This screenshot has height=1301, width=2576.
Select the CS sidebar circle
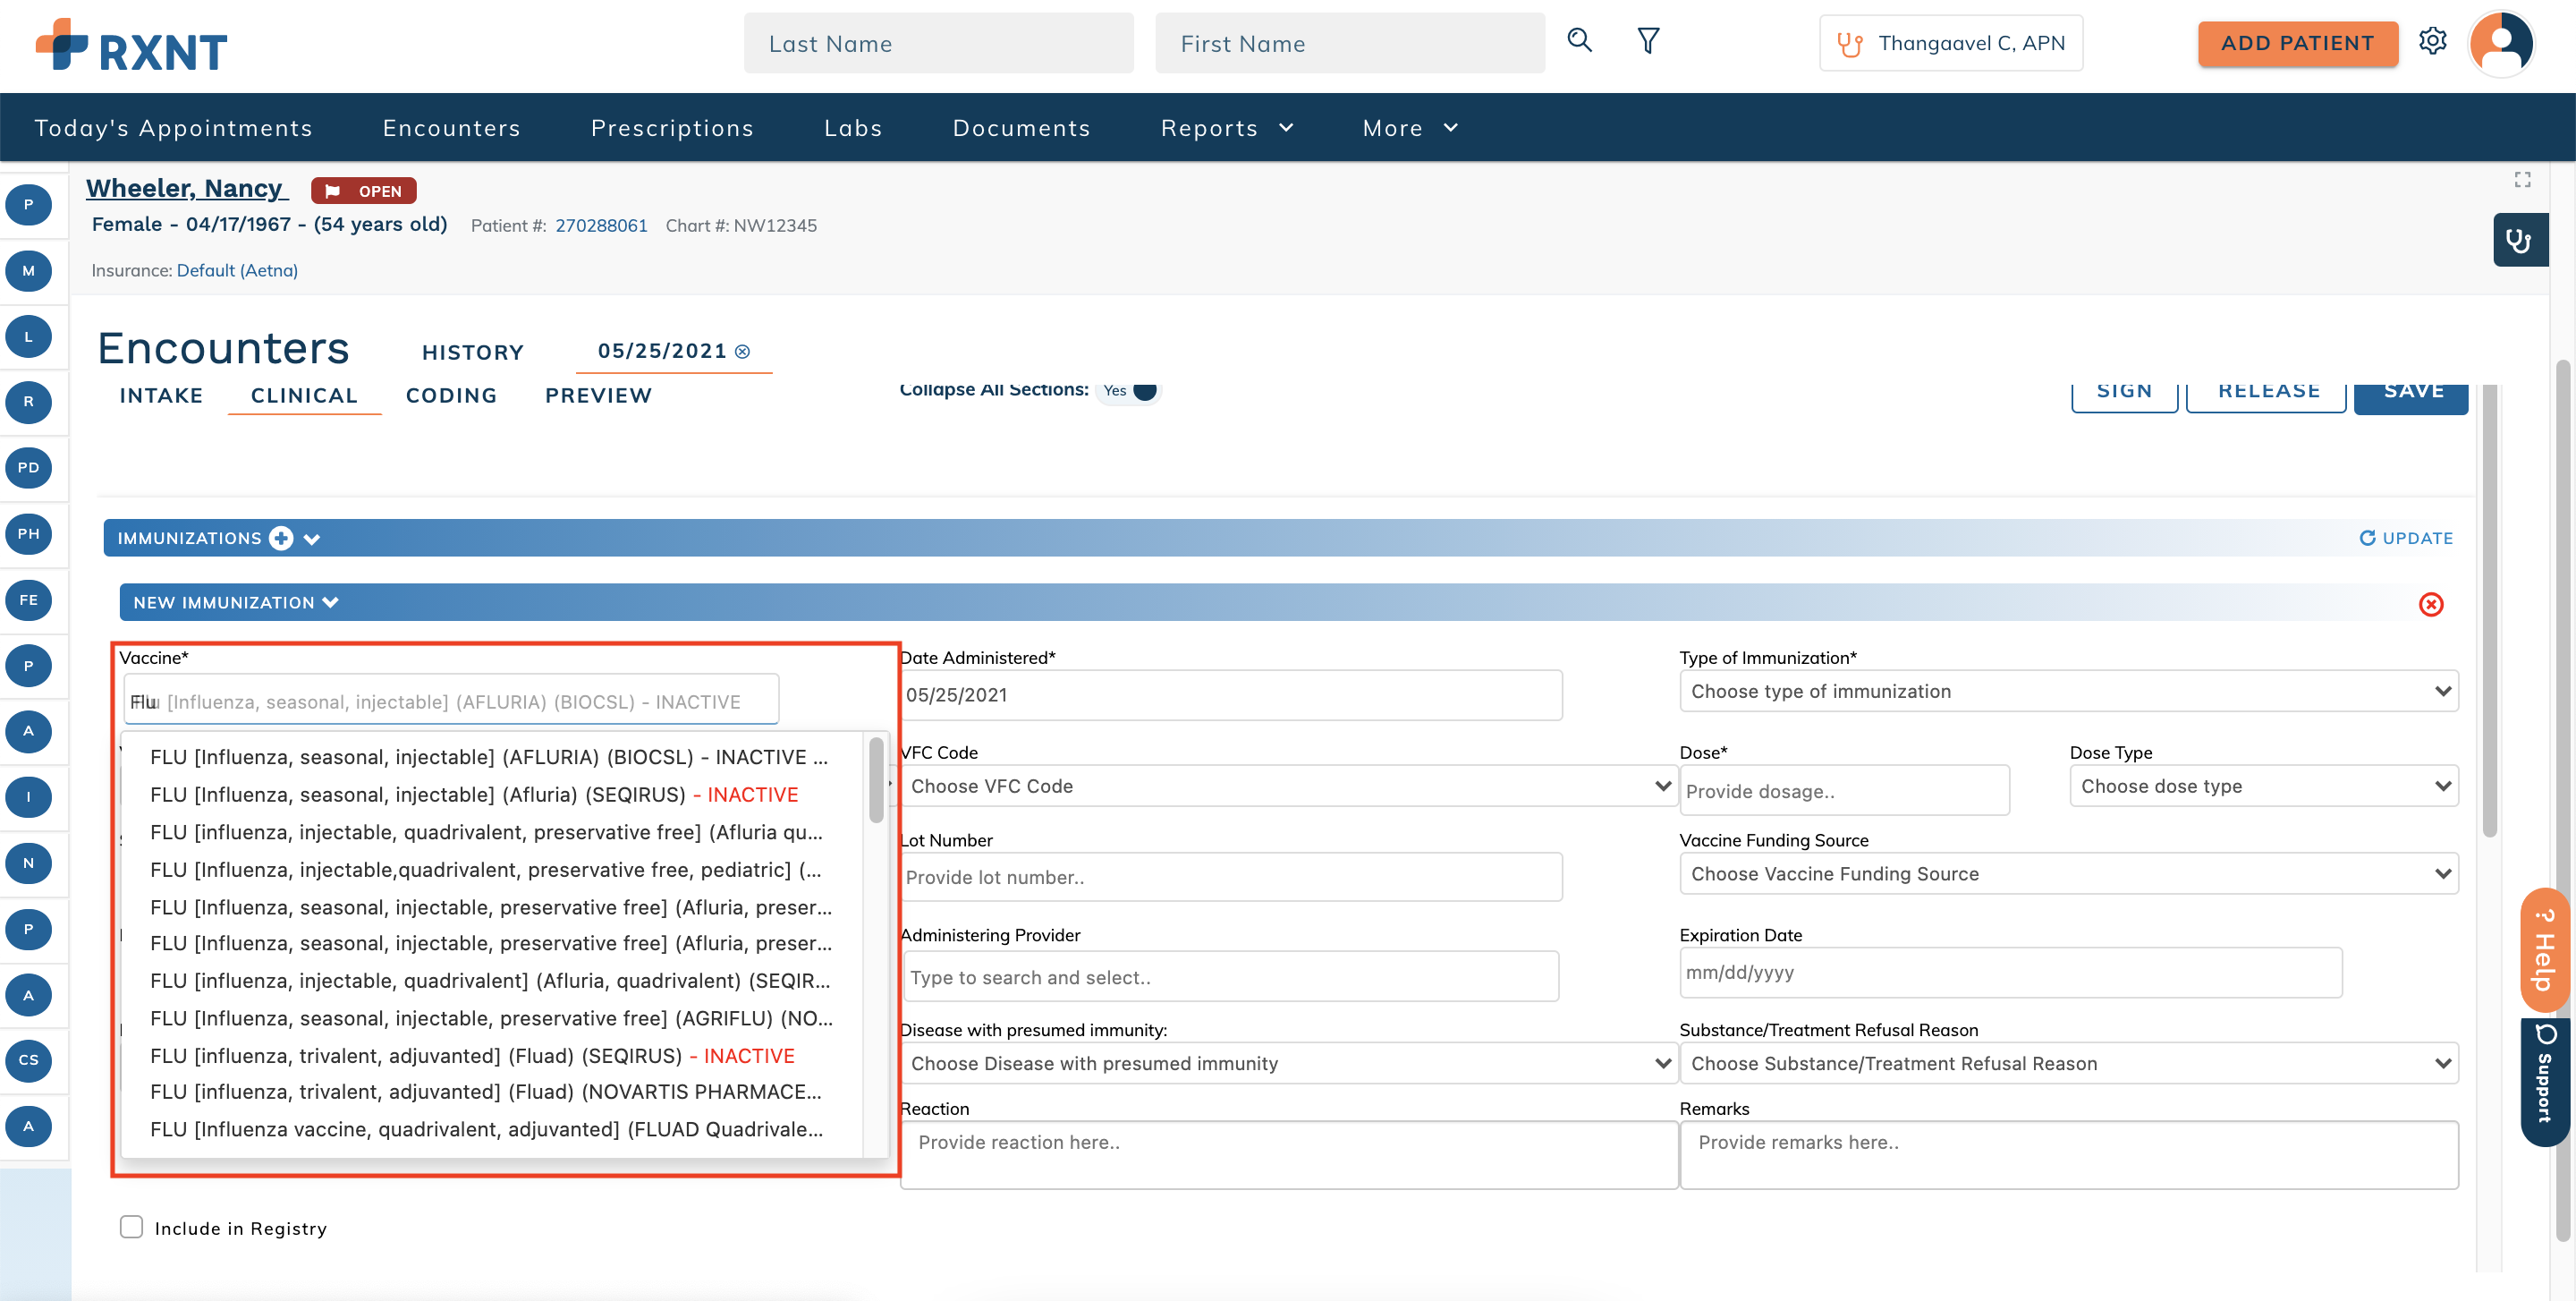[29, 1060]
